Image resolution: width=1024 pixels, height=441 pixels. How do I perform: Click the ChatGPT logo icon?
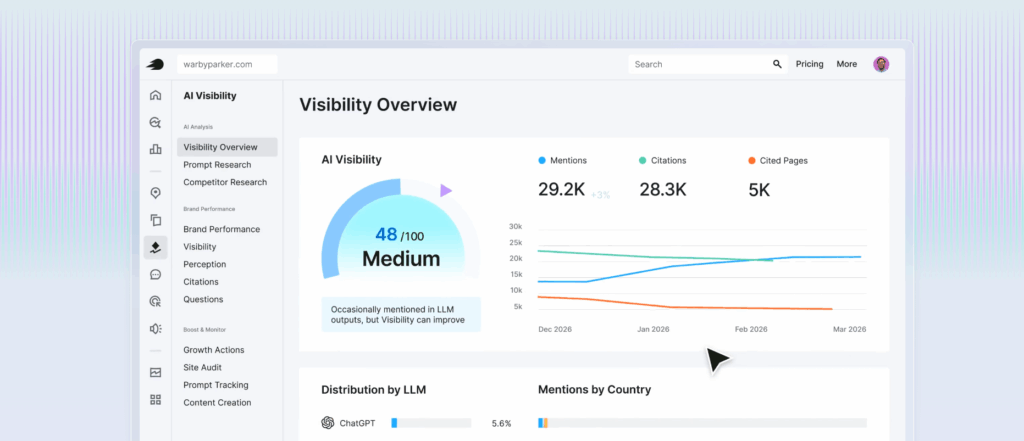tap(328, 423)
